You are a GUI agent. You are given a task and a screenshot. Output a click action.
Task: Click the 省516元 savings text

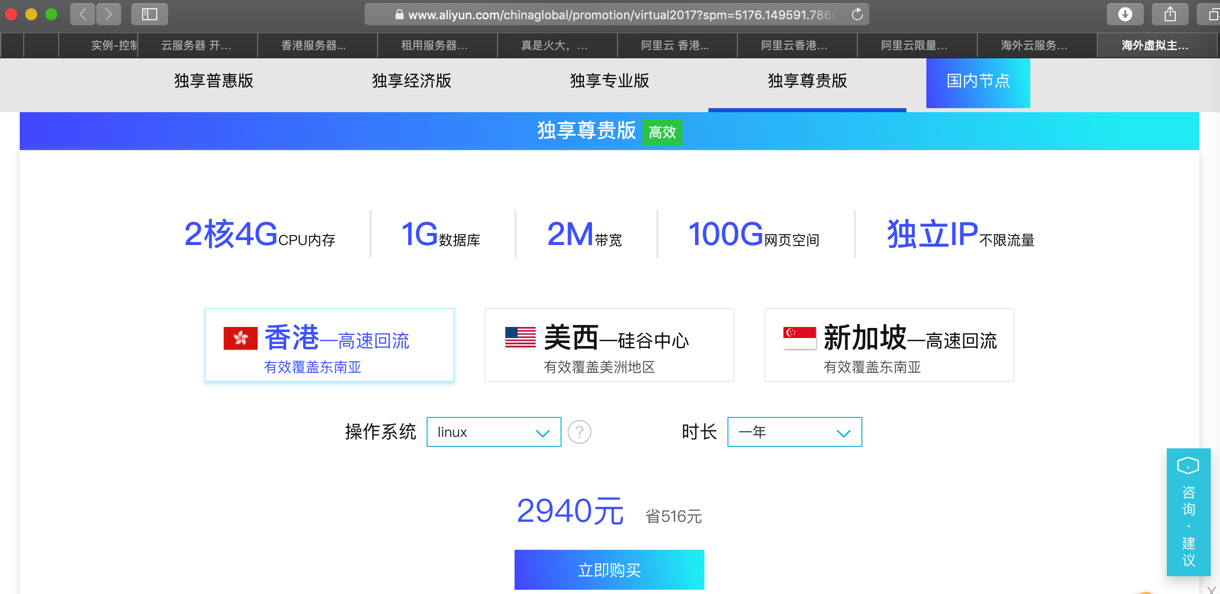[x=674, y=517]
